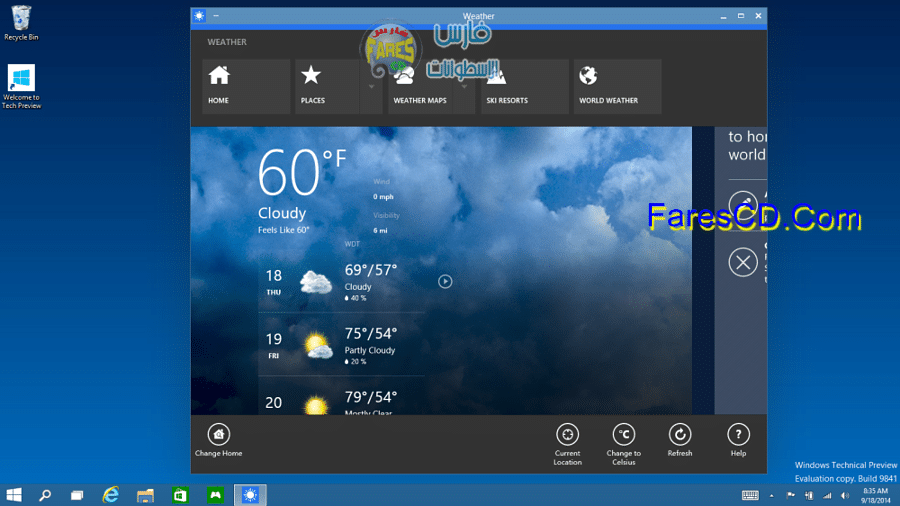Refresh the weather data

pyautogui.click(x=680, y=441)
